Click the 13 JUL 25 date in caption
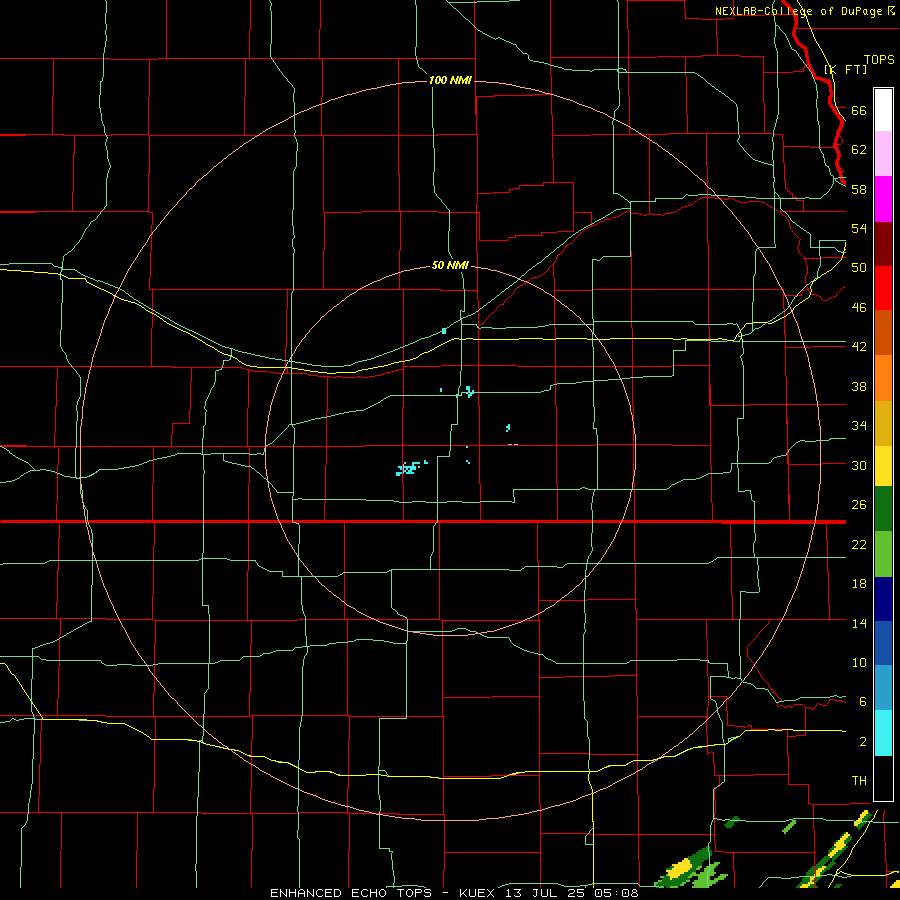Viewport: 900px width, 900px height. tap(545, 893)
